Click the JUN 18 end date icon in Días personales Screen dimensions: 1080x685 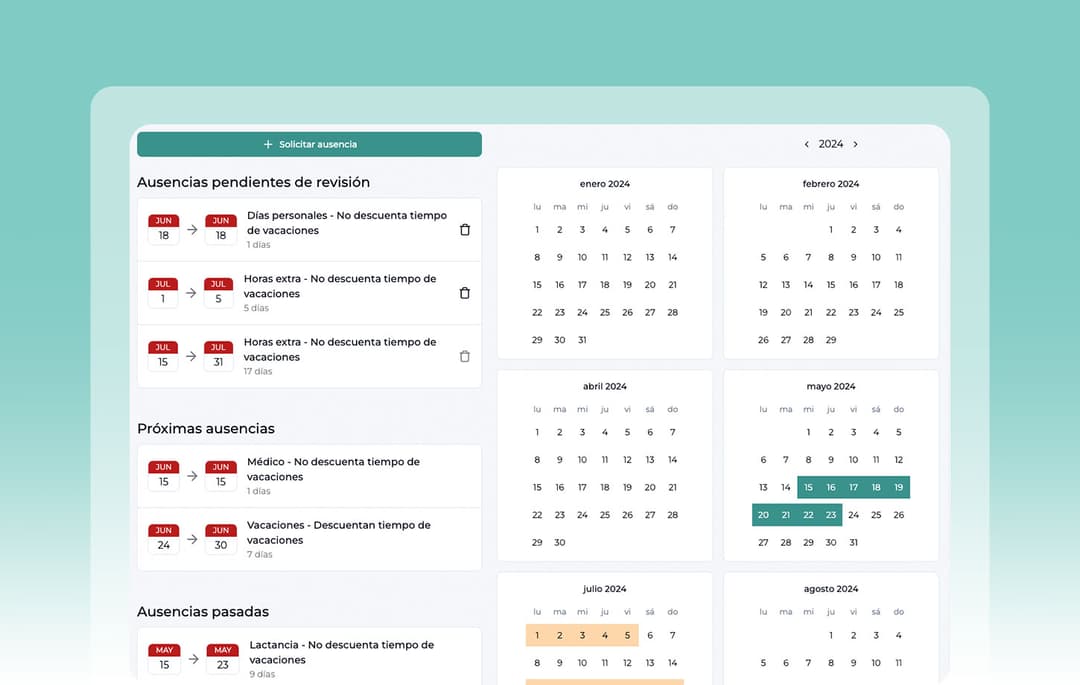pyautogui.click(x=220, y=229)
